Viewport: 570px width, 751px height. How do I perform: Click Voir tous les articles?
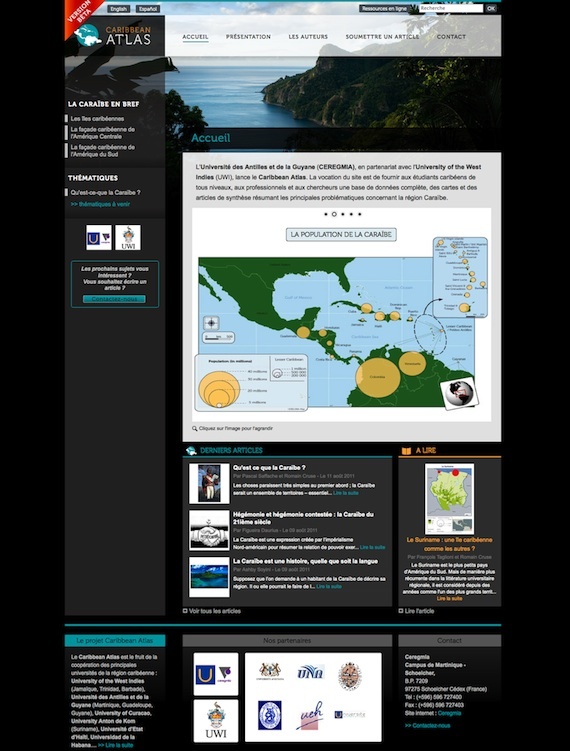coord(215,611)
